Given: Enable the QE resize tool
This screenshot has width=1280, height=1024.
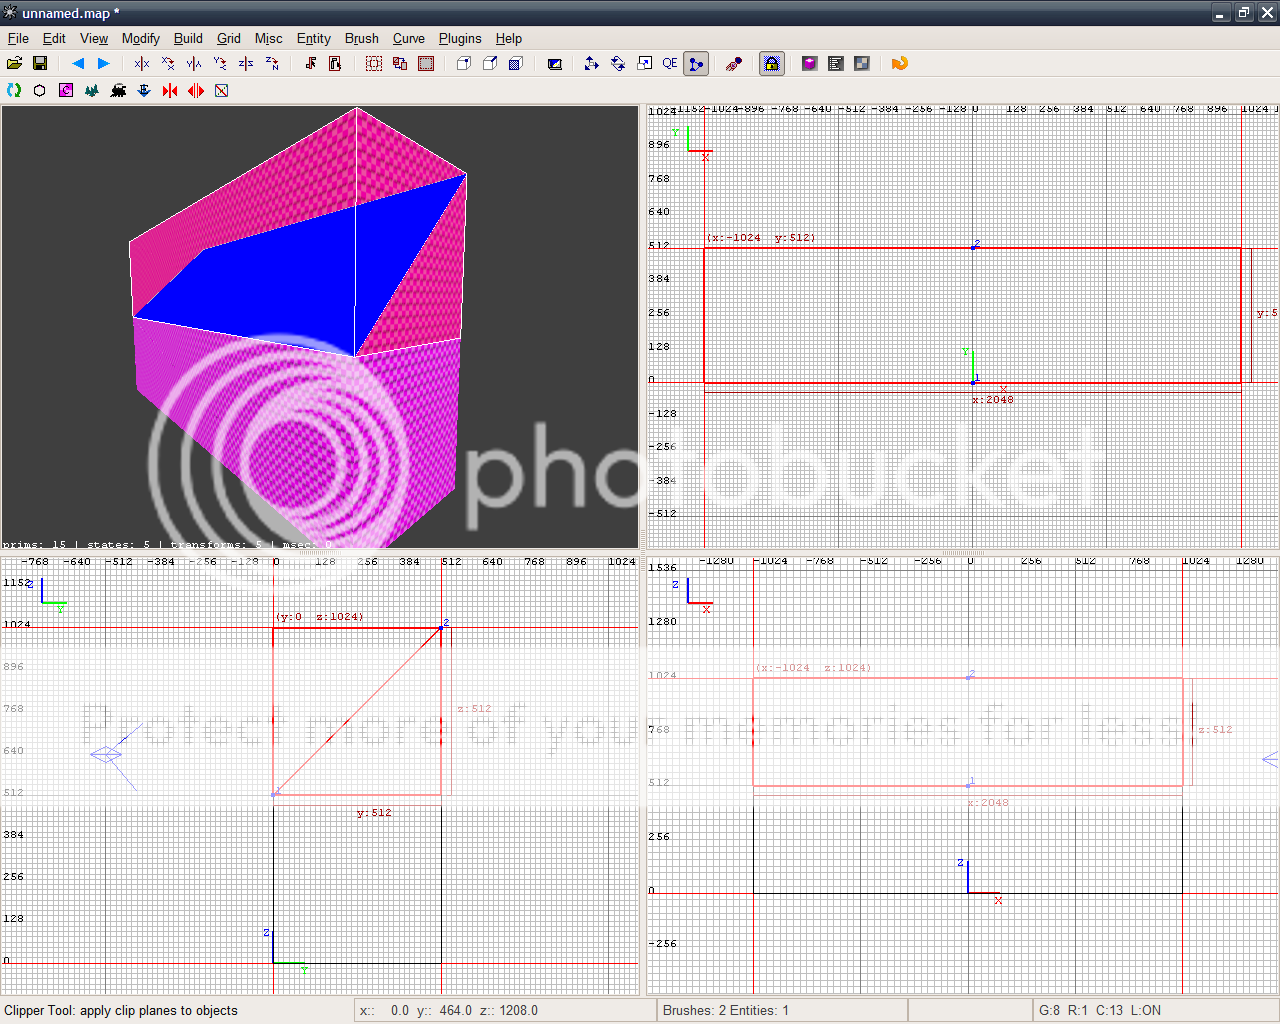Looking at the screenshot, I should [x=669, y=63].
